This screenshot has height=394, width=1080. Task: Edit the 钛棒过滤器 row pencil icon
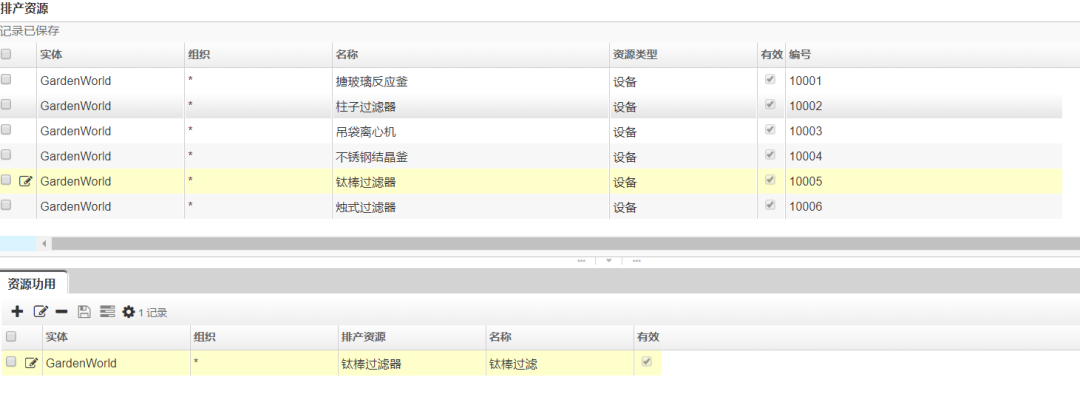(25, 181)
